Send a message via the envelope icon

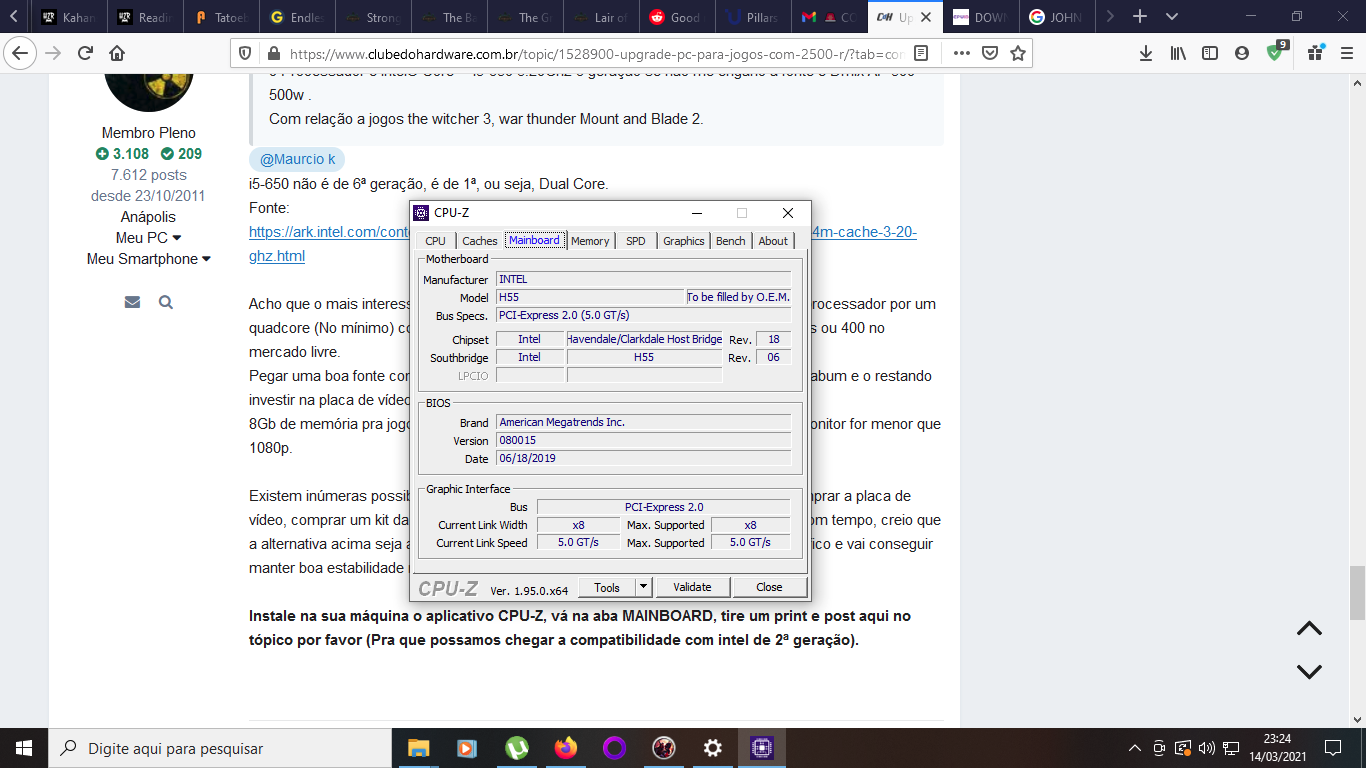pyautogui.click(x=132, y=302)
